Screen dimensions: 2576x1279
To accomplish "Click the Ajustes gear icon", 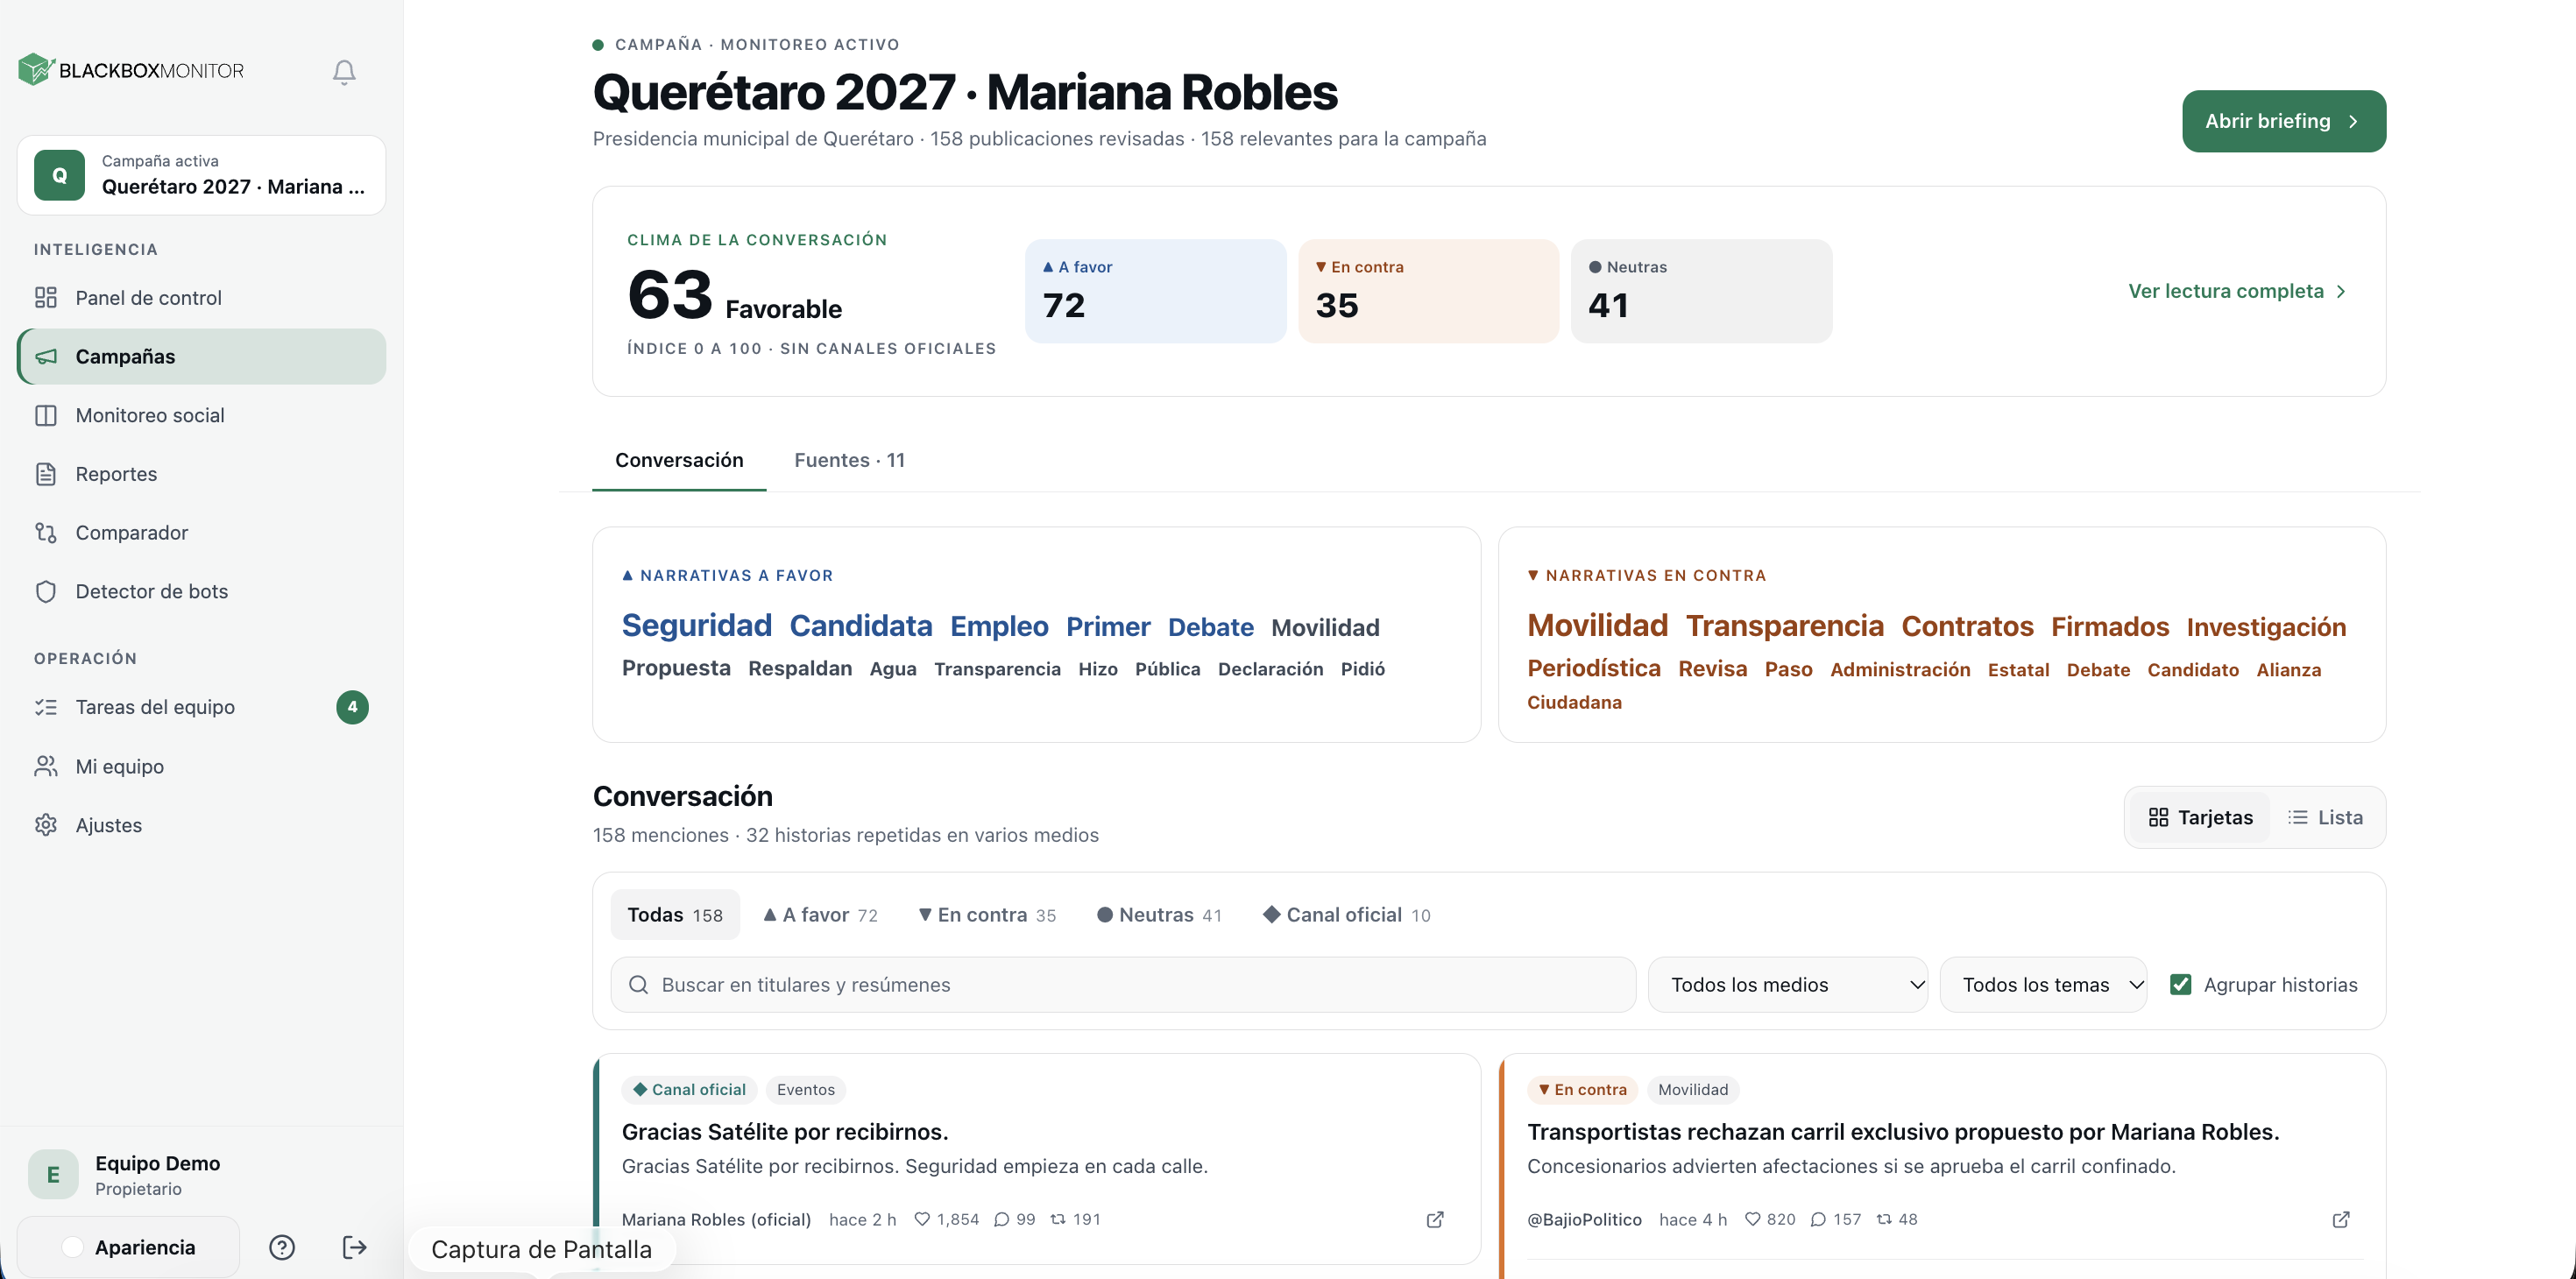I will [x=46, y=825].
